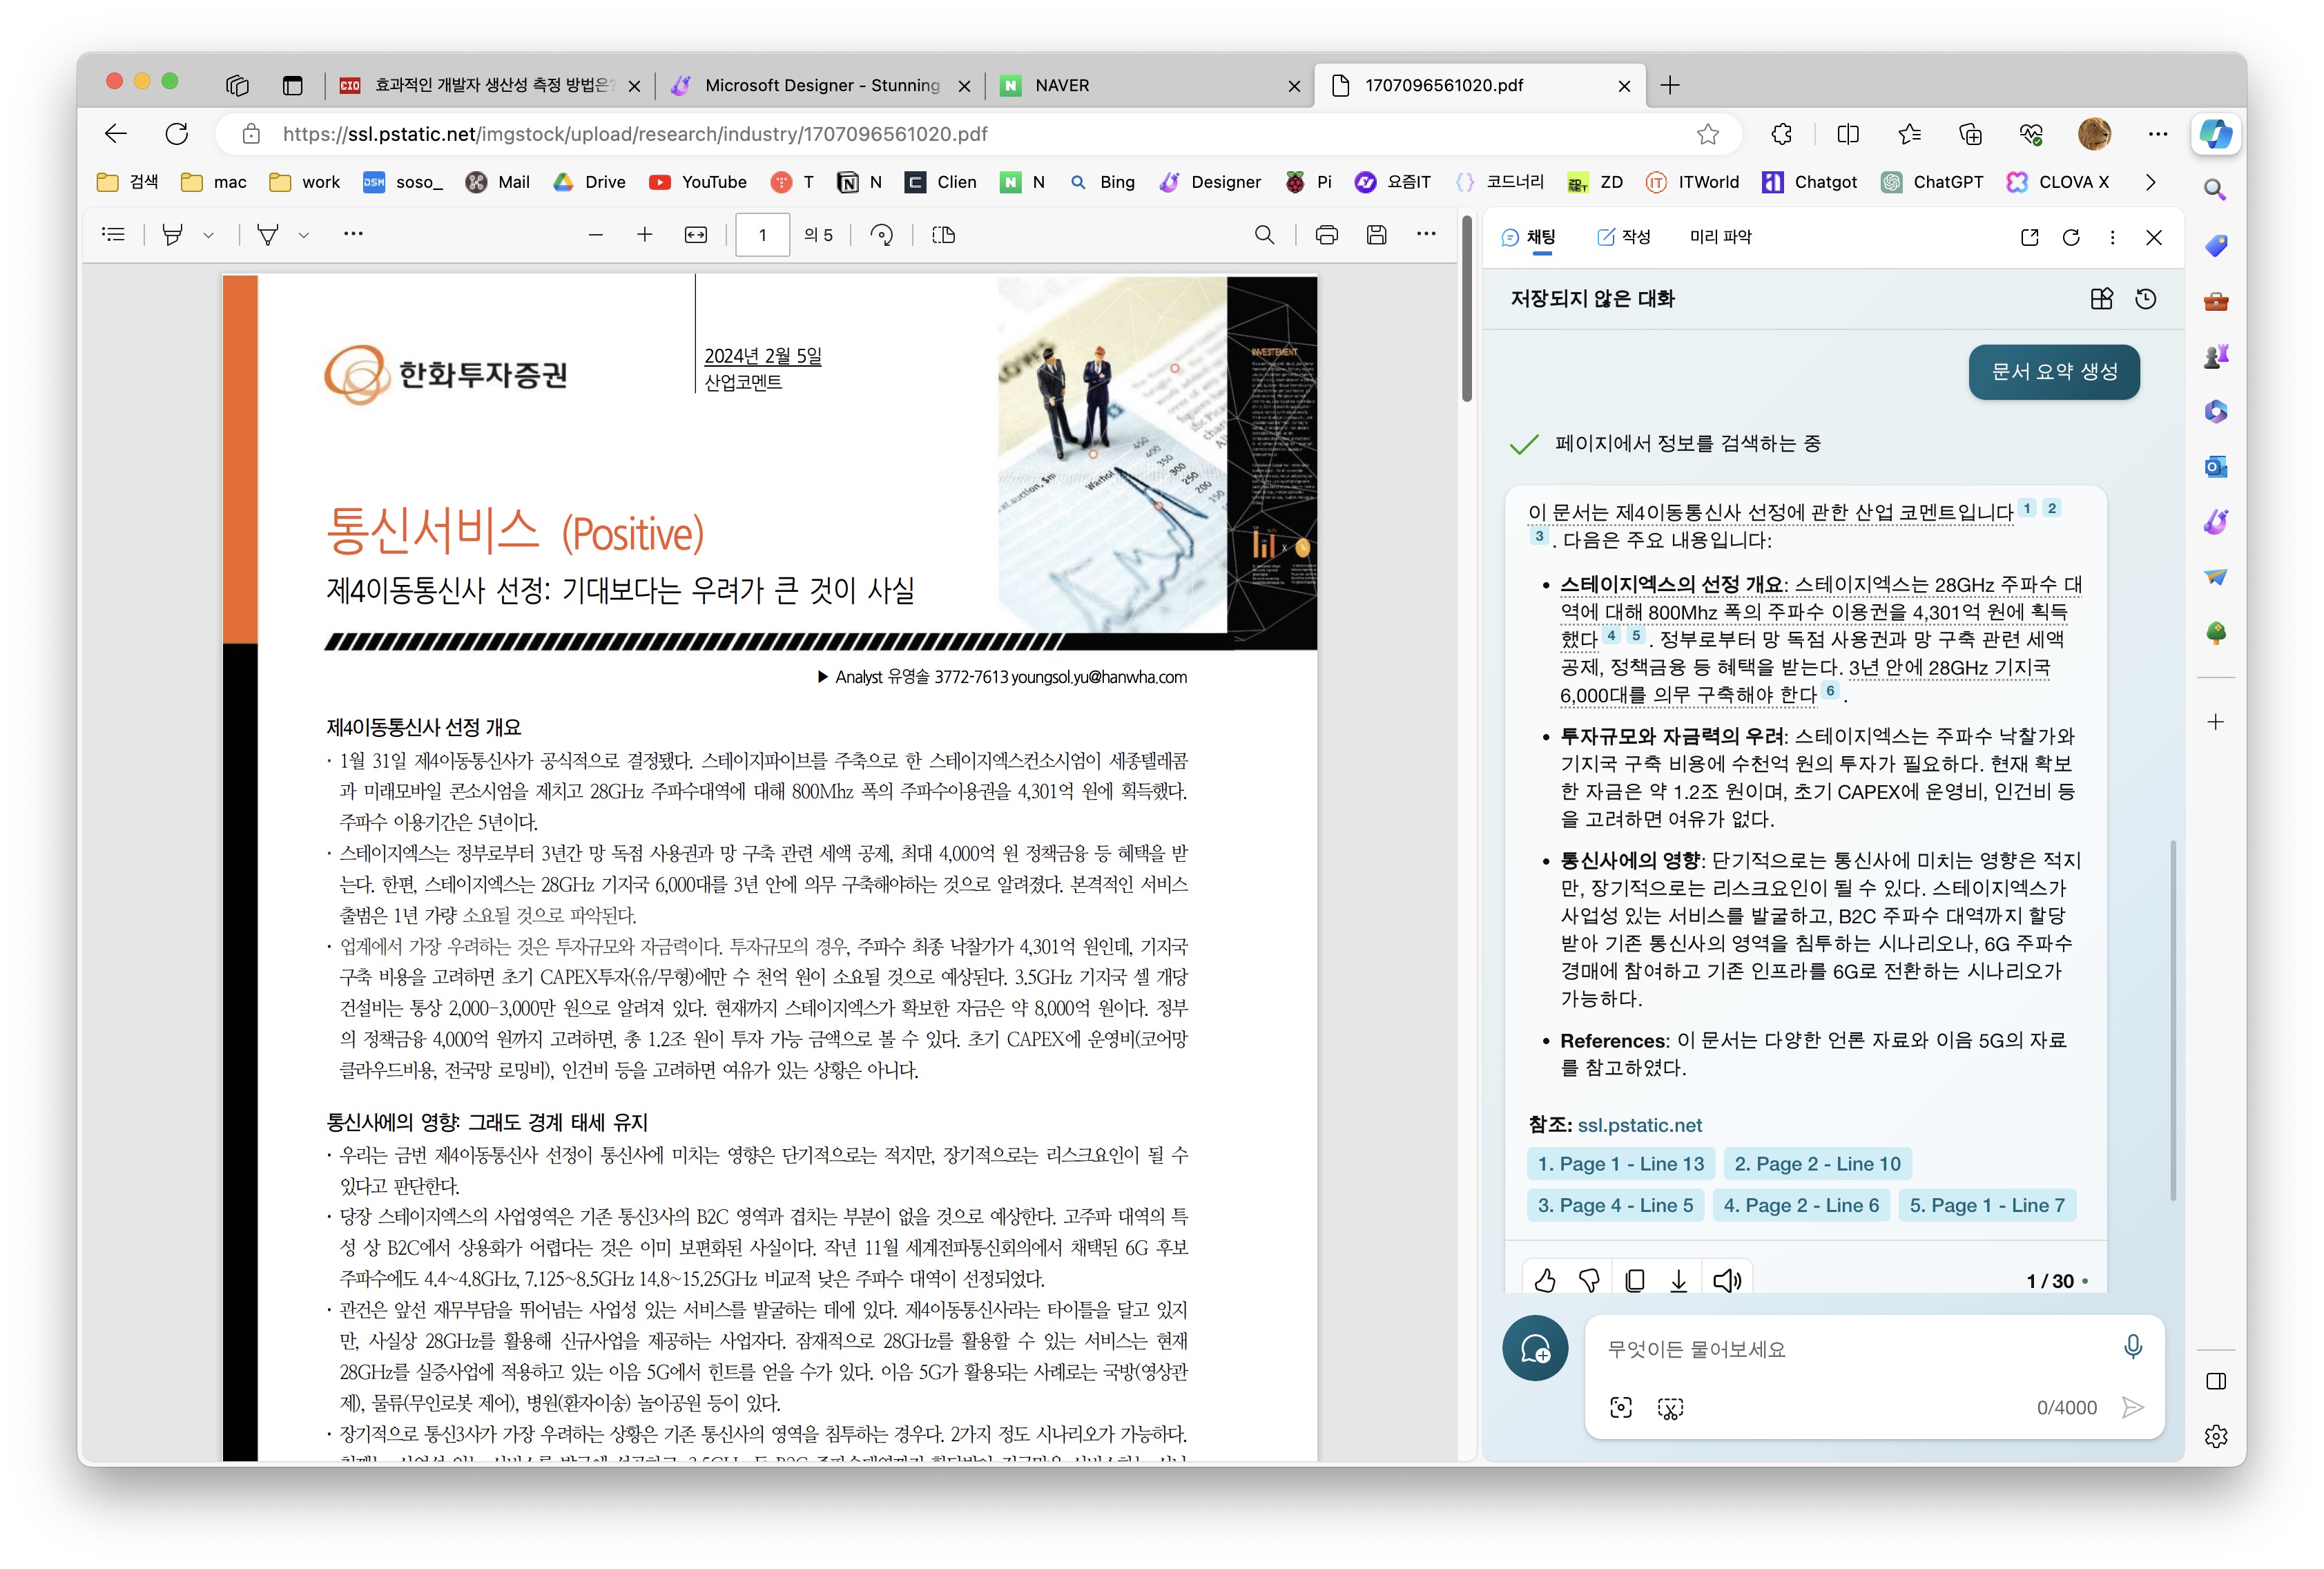Click the thumbs up feedback icon

[x=1545, y=1281]
